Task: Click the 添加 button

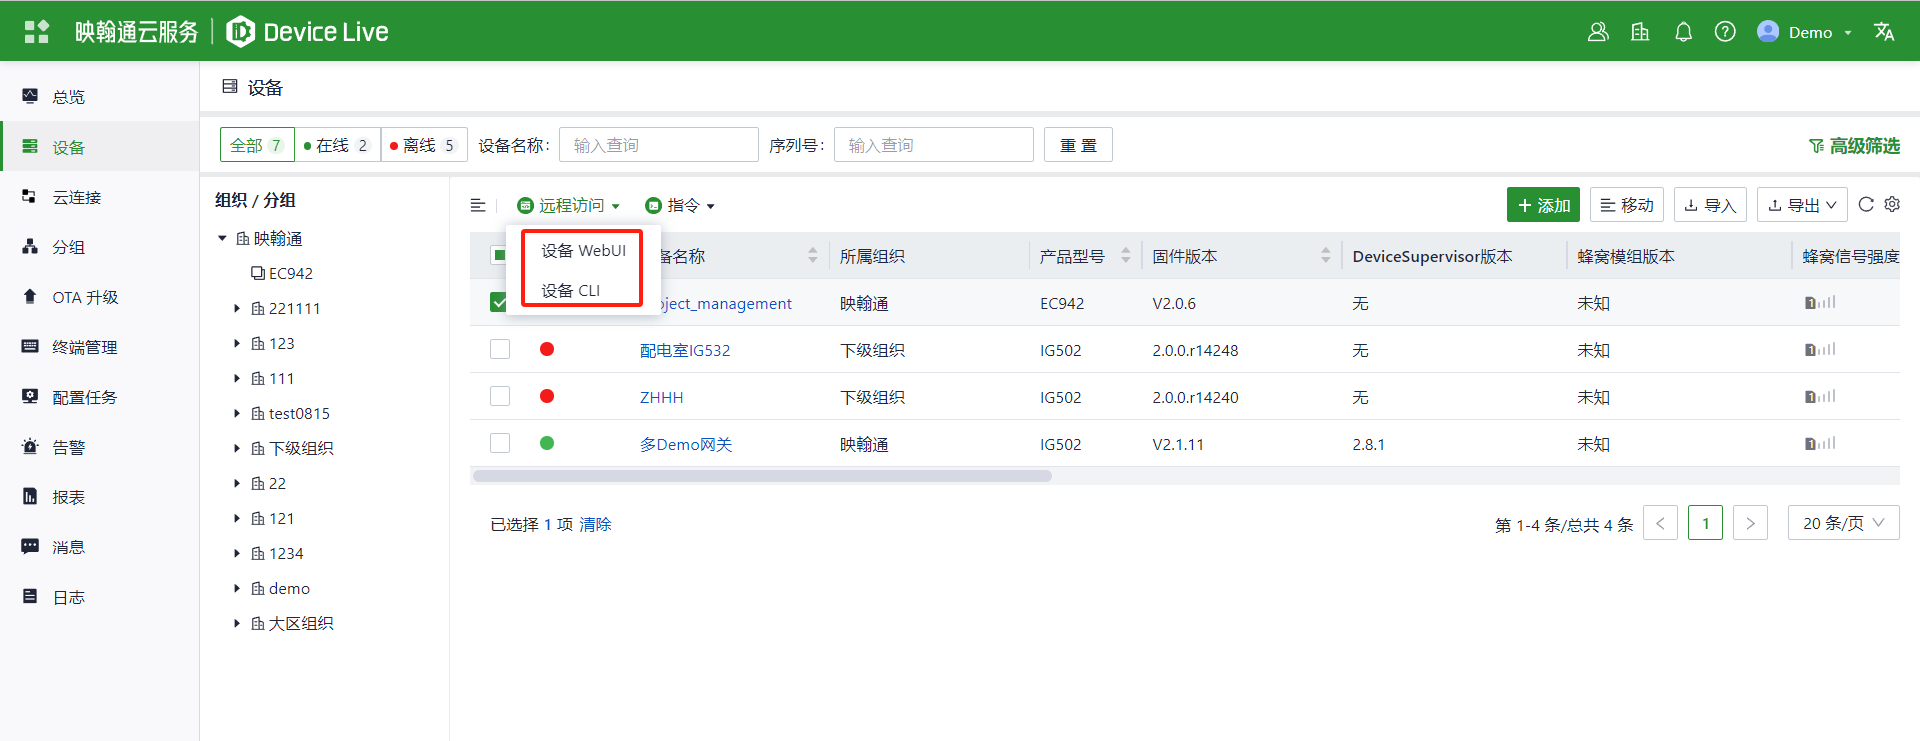Action: [x=1543, y=205]
